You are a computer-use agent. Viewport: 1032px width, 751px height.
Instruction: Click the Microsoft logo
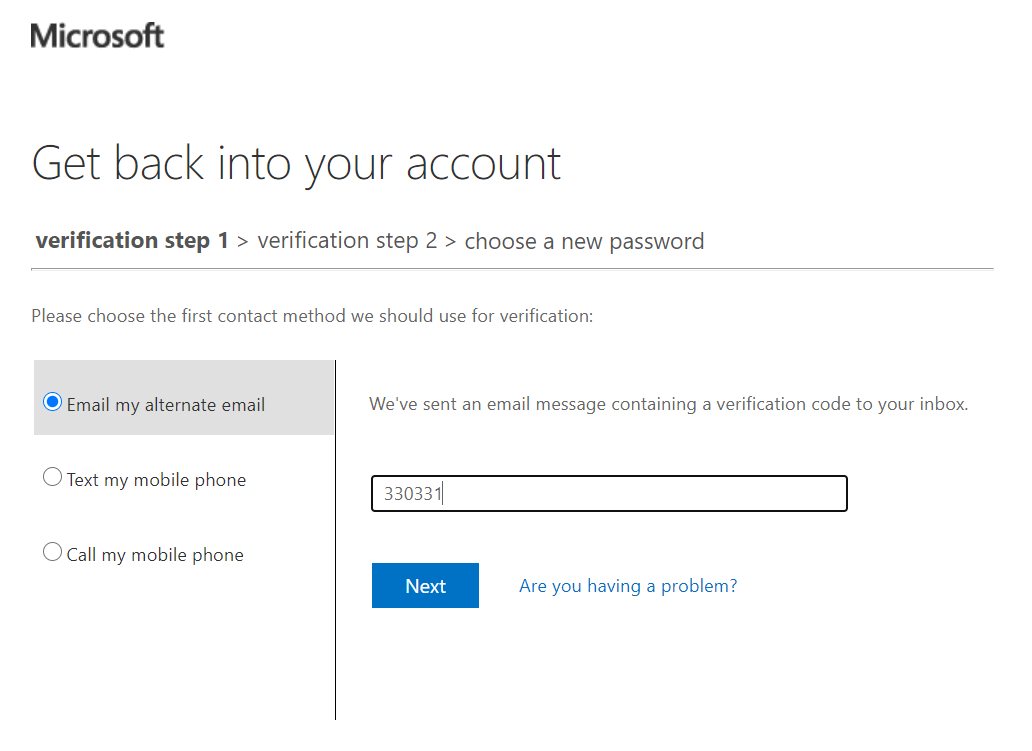click(x=96, y=35)
